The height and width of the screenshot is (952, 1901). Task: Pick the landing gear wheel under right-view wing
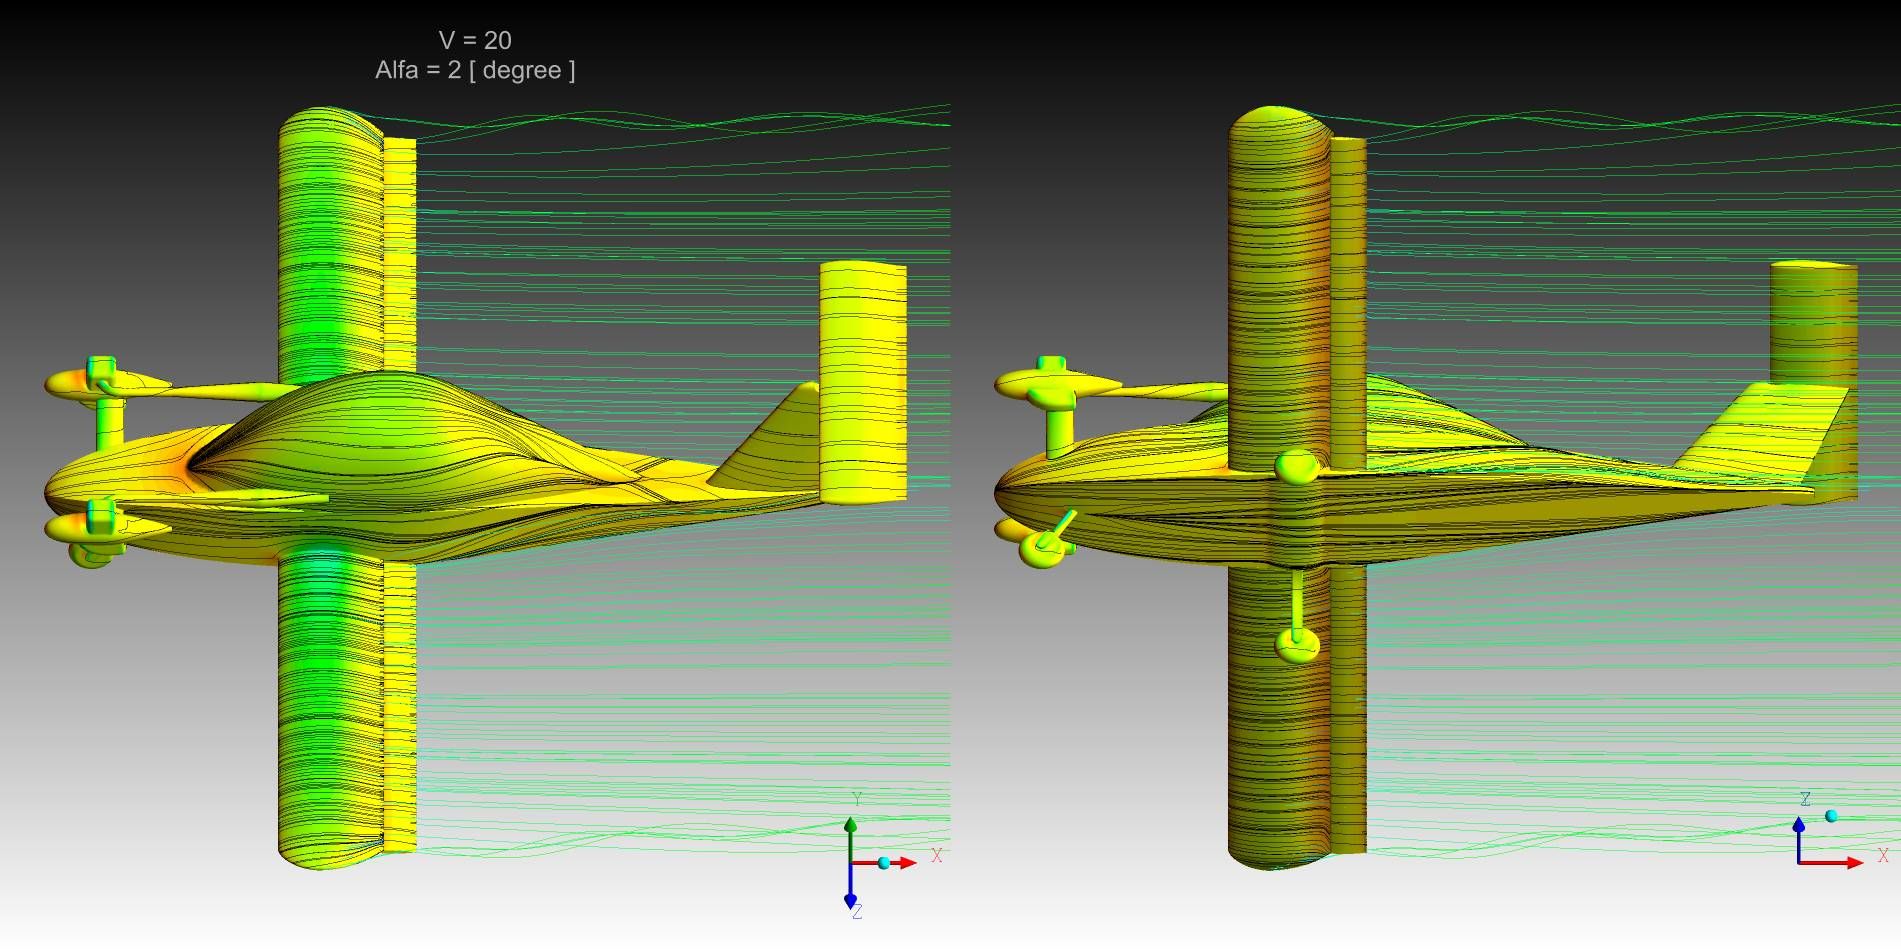(x=1297, y=645)
